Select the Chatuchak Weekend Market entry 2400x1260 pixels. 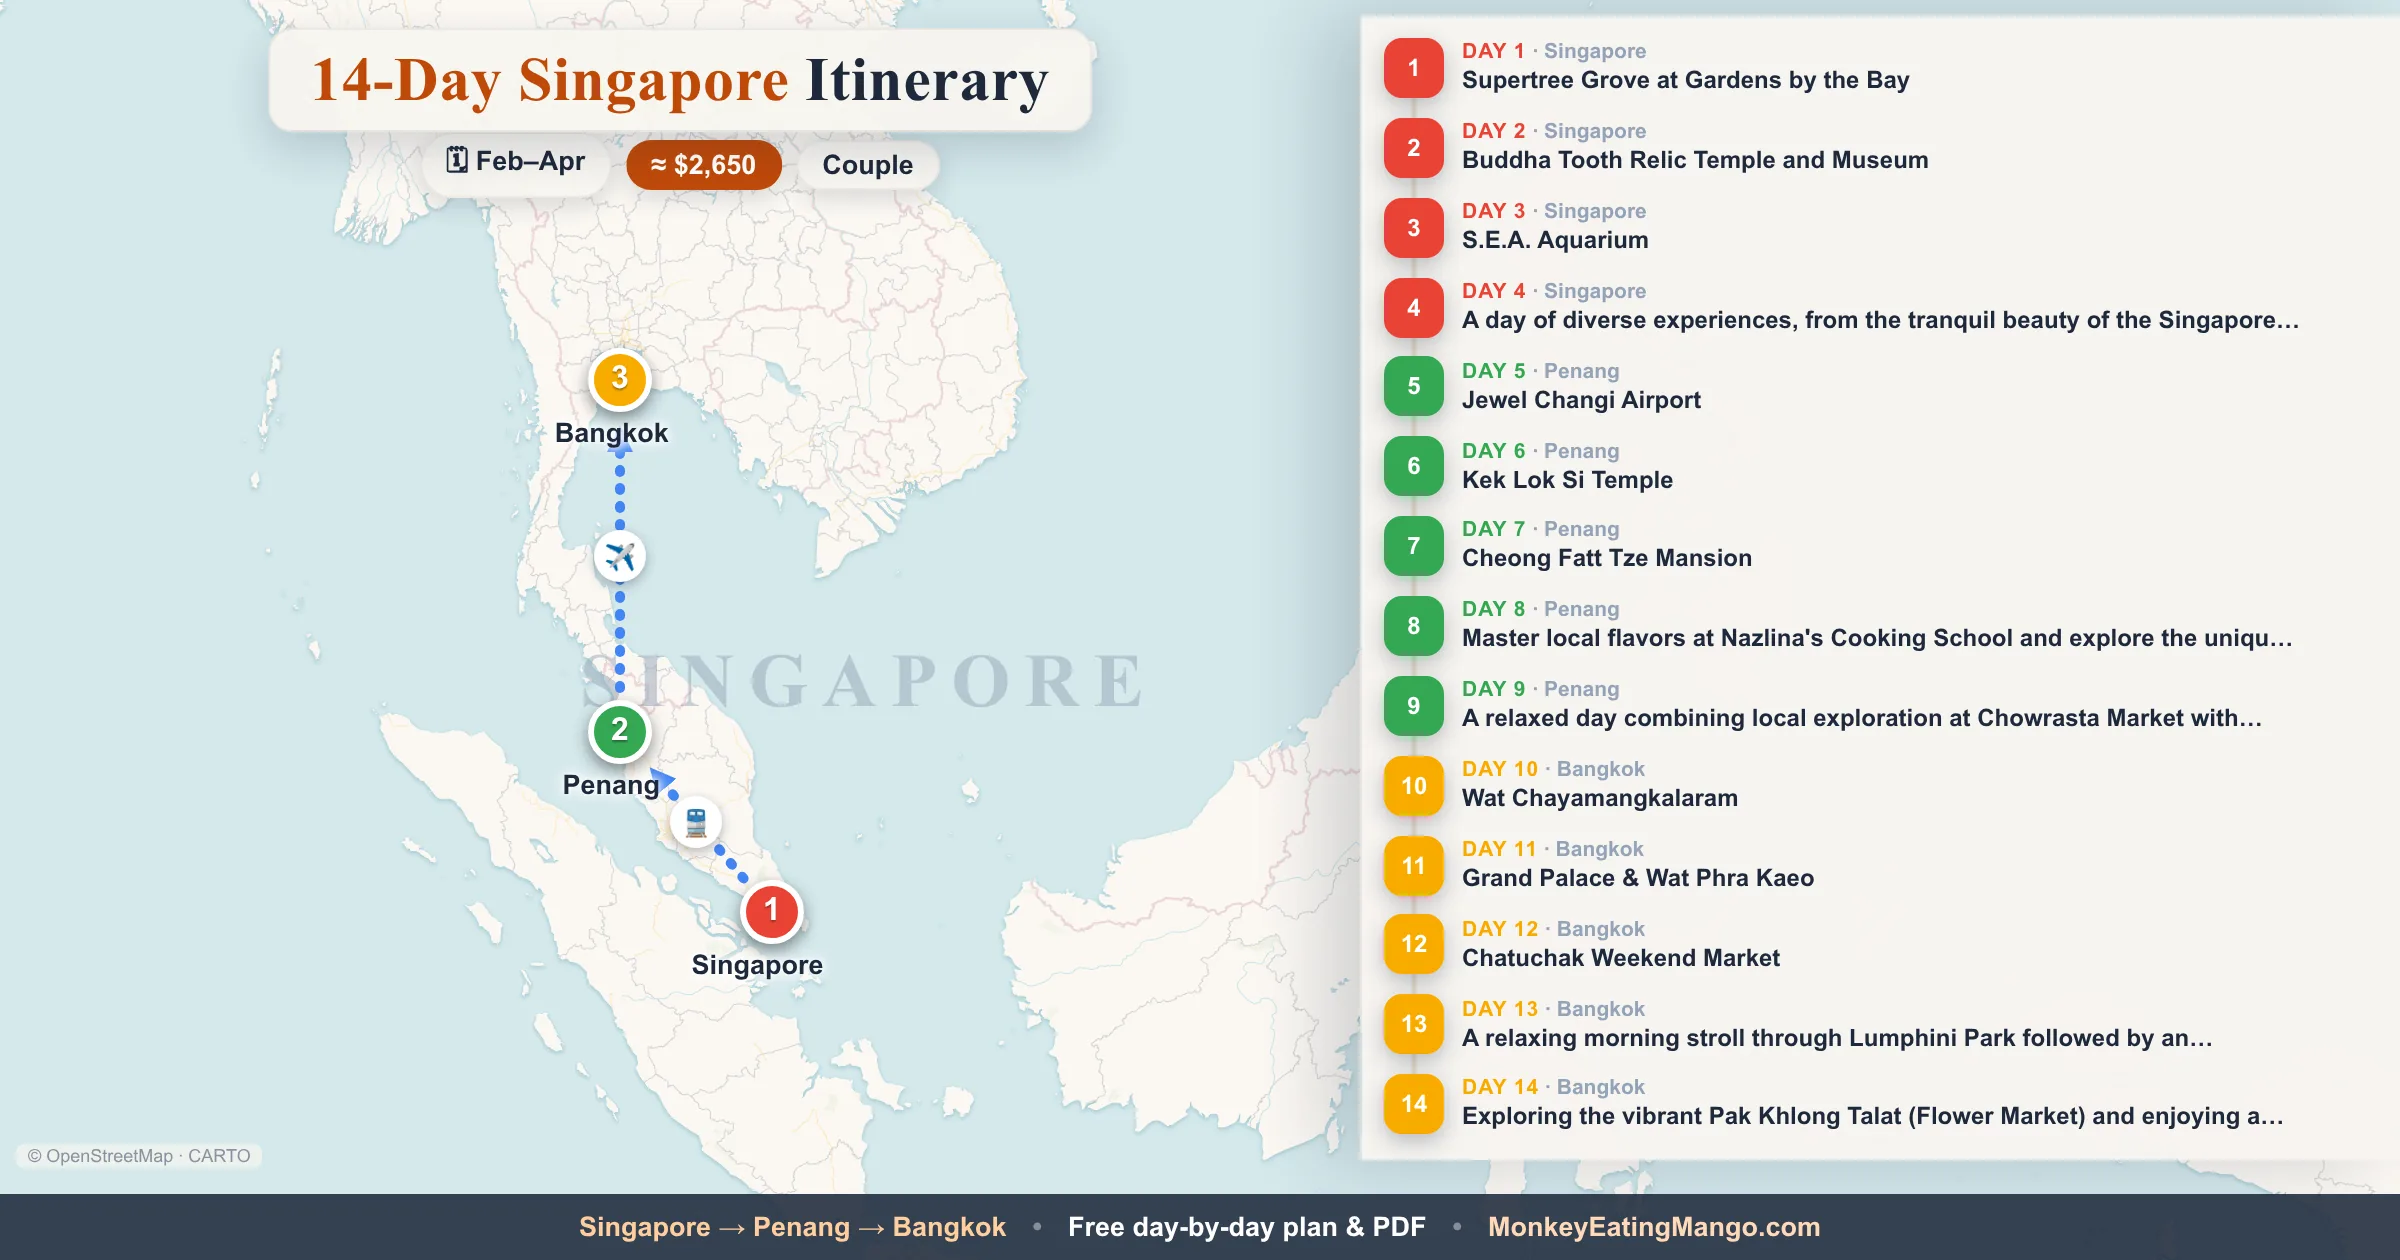pyautogui.click(x=1621, y=958)
